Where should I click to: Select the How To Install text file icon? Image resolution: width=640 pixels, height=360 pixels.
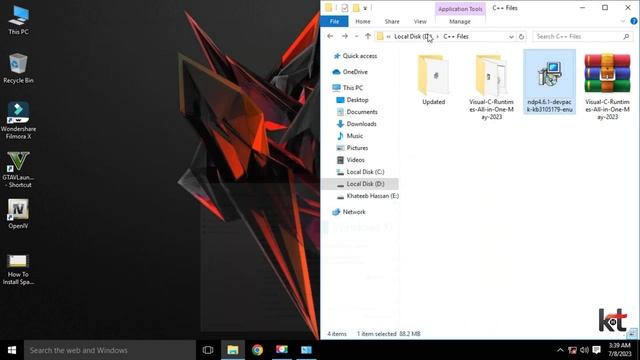pyautogui.click(x=18, y=269)
